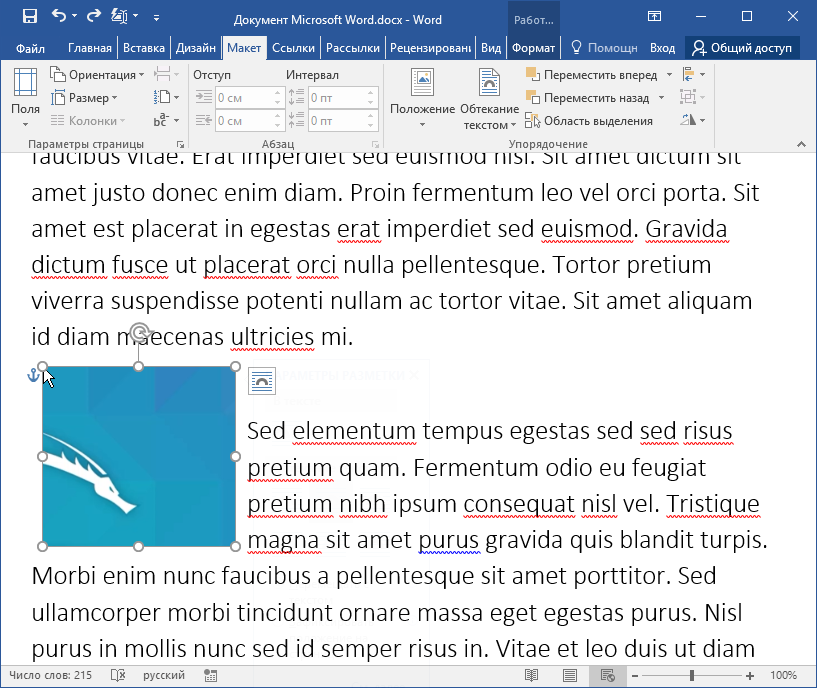Switch to the Вид tab
Viewport: 817px width, 688px height.
[x=491, y=48]
